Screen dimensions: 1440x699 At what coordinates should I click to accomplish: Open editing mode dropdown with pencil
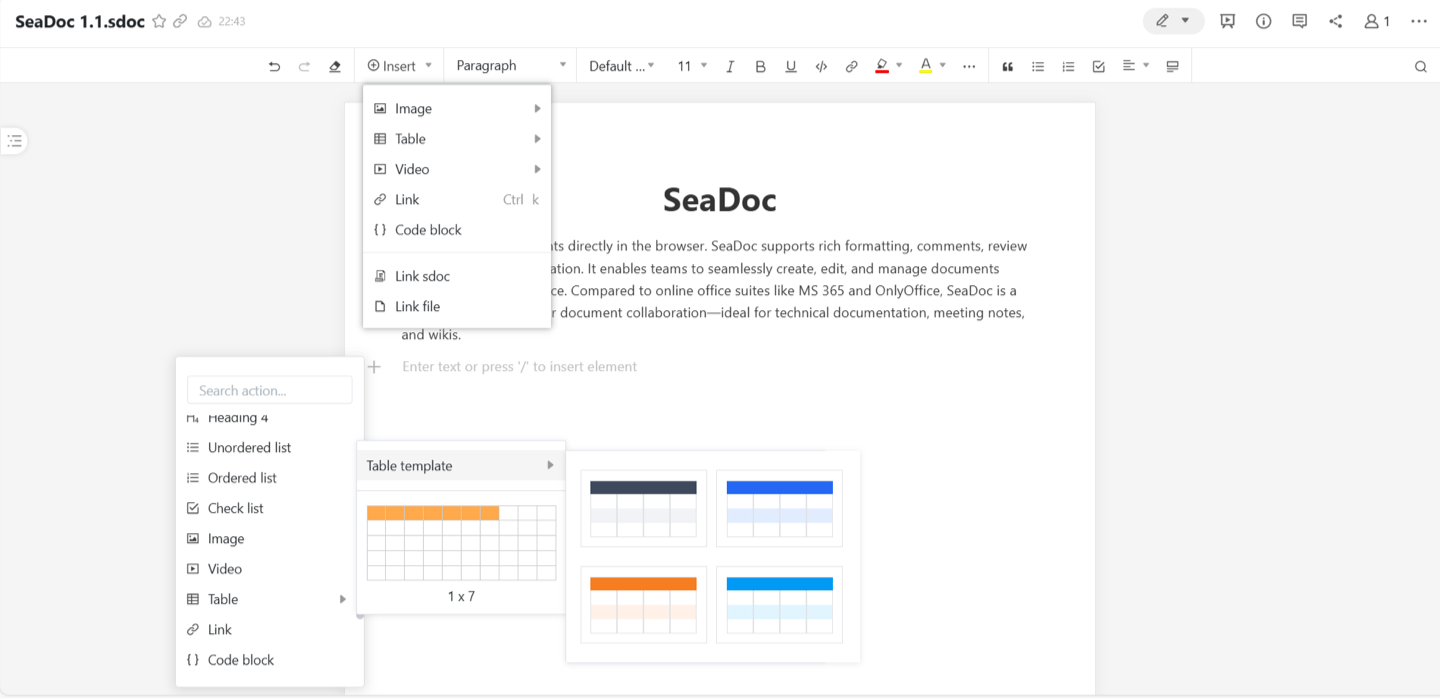[1174, 21]
